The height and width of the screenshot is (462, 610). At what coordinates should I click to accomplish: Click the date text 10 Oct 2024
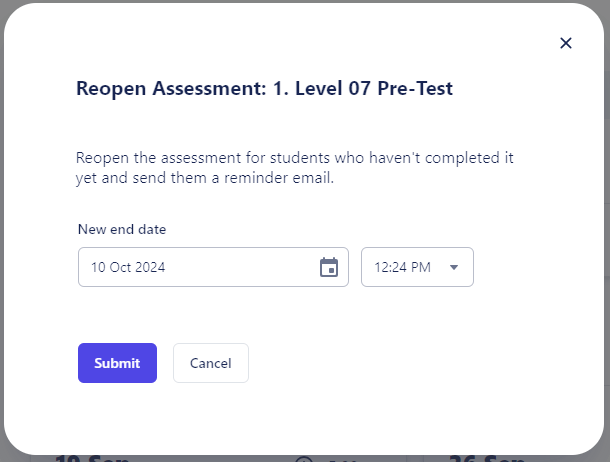pyautogui.click(x=128, y=267)
